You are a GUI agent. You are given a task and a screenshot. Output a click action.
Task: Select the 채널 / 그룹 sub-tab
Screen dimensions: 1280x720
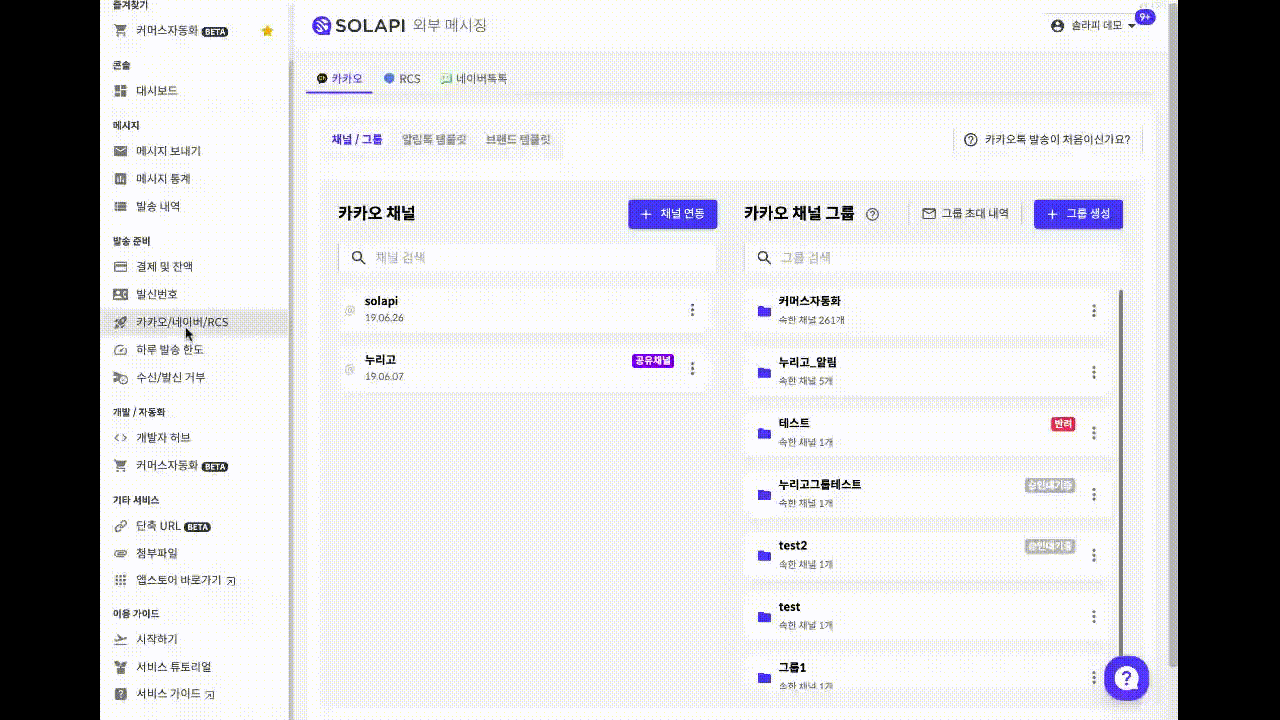point(357,140)
